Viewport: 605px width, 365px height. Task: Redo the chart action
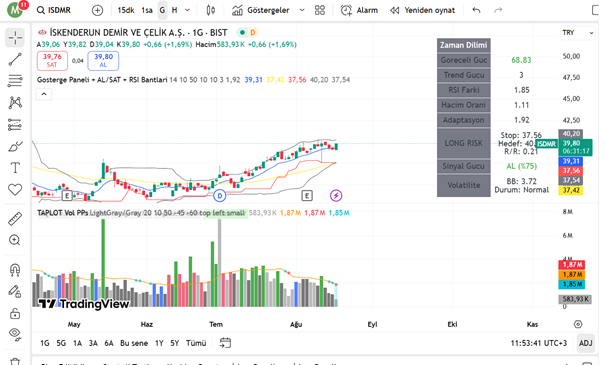[x=498, y=10]
